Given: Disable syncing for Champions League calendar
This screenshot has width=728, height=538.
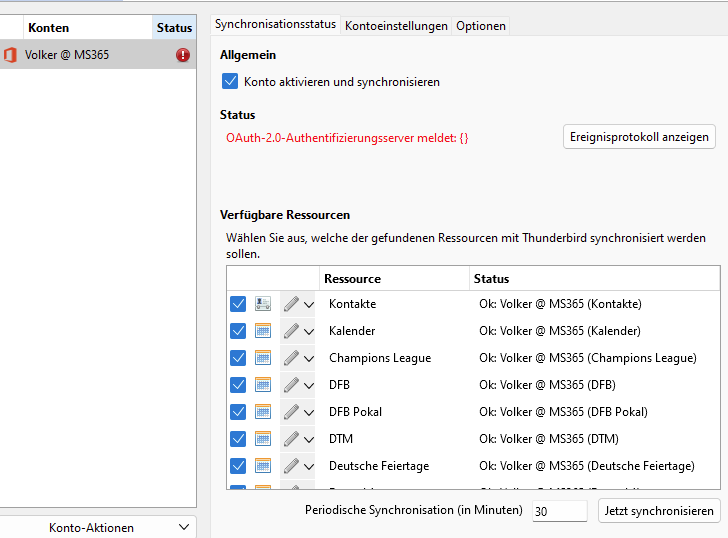Looking at the screenshot, I should tap(238, 358).
